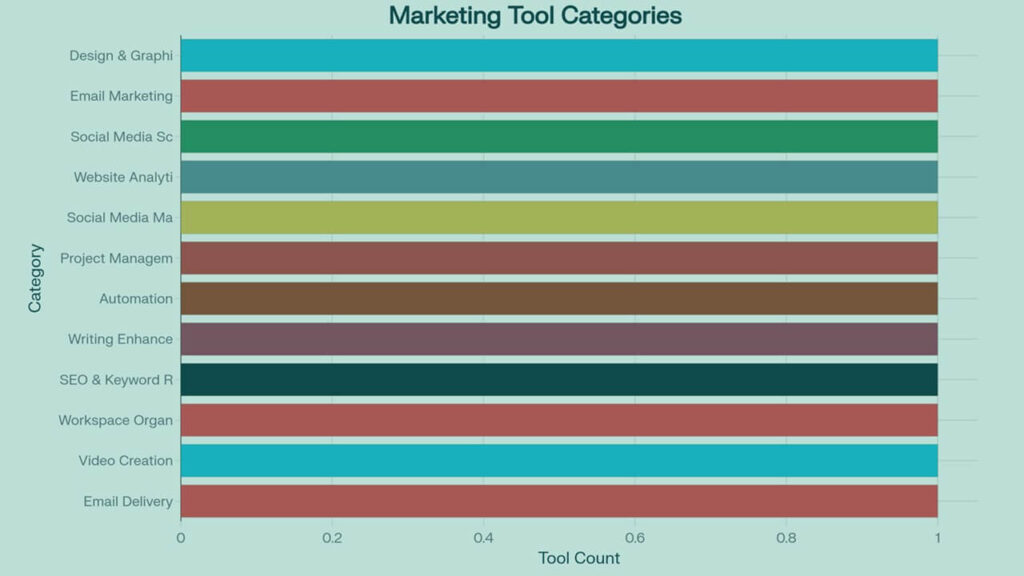Click the Video Creation bar
This screenshot has height=576, width=1024.
point(559,460)
